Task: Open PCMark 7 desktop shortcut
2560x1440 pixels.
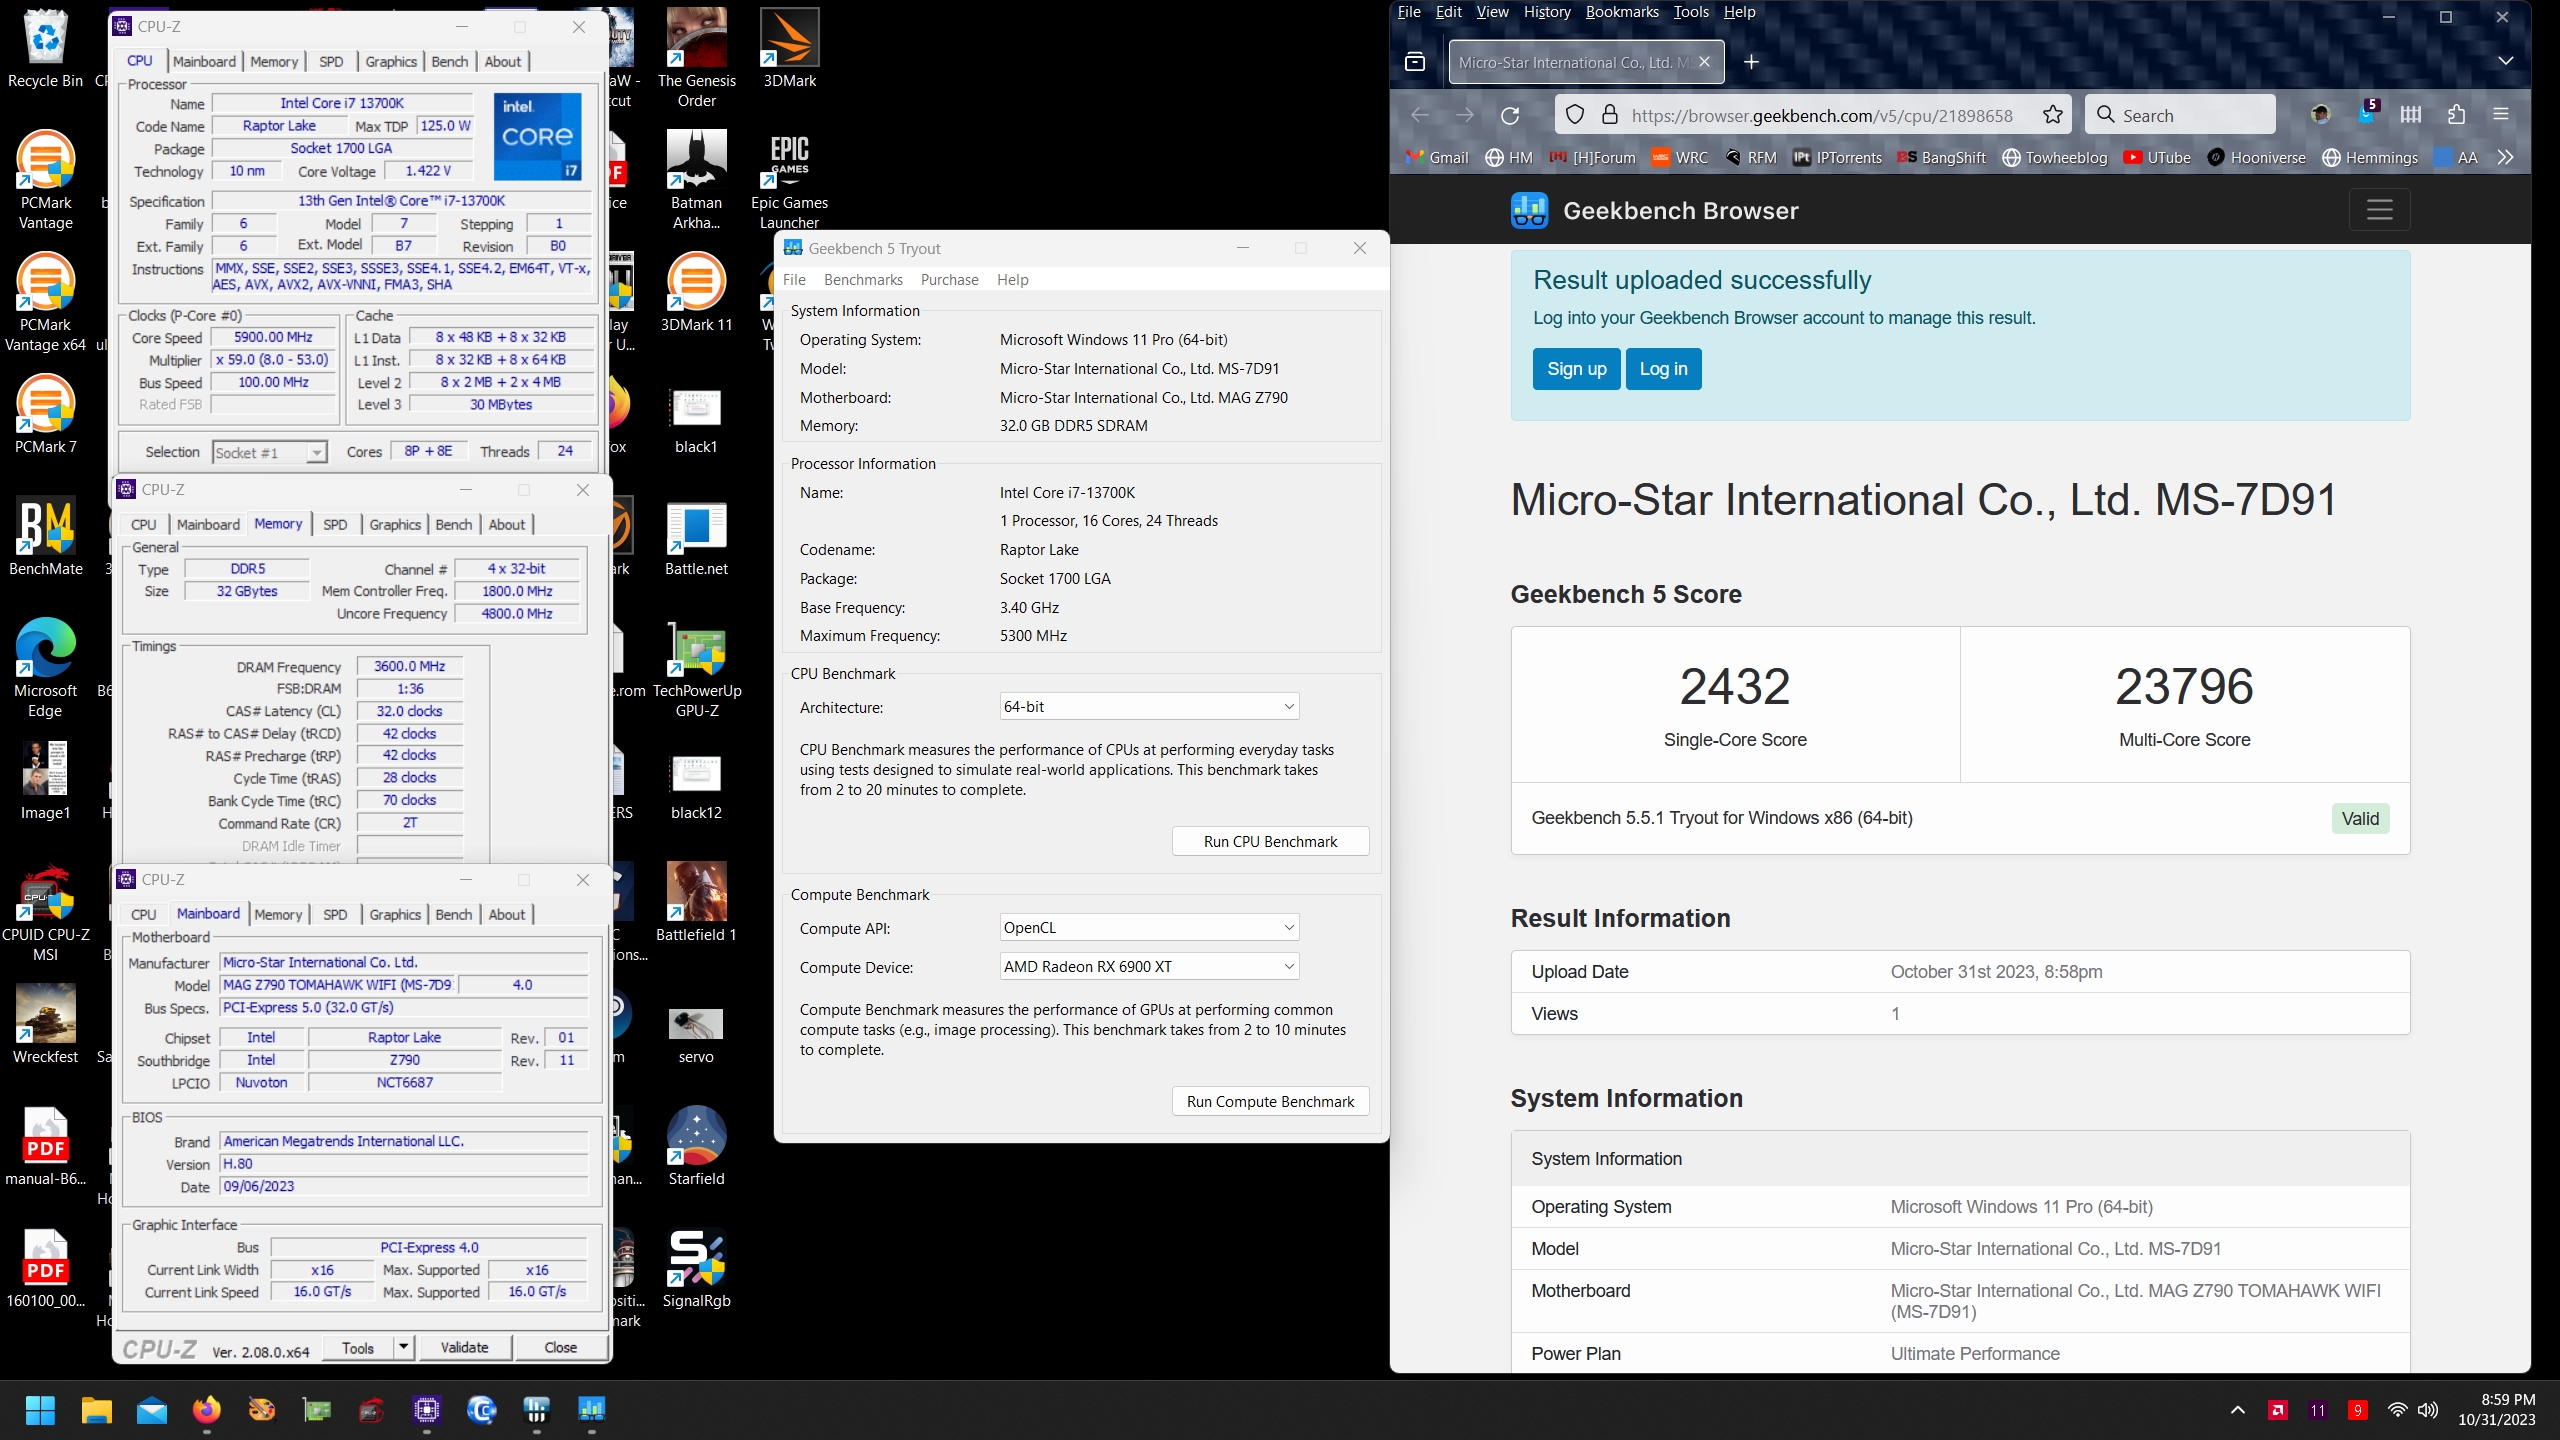Action: click(45, 414)
